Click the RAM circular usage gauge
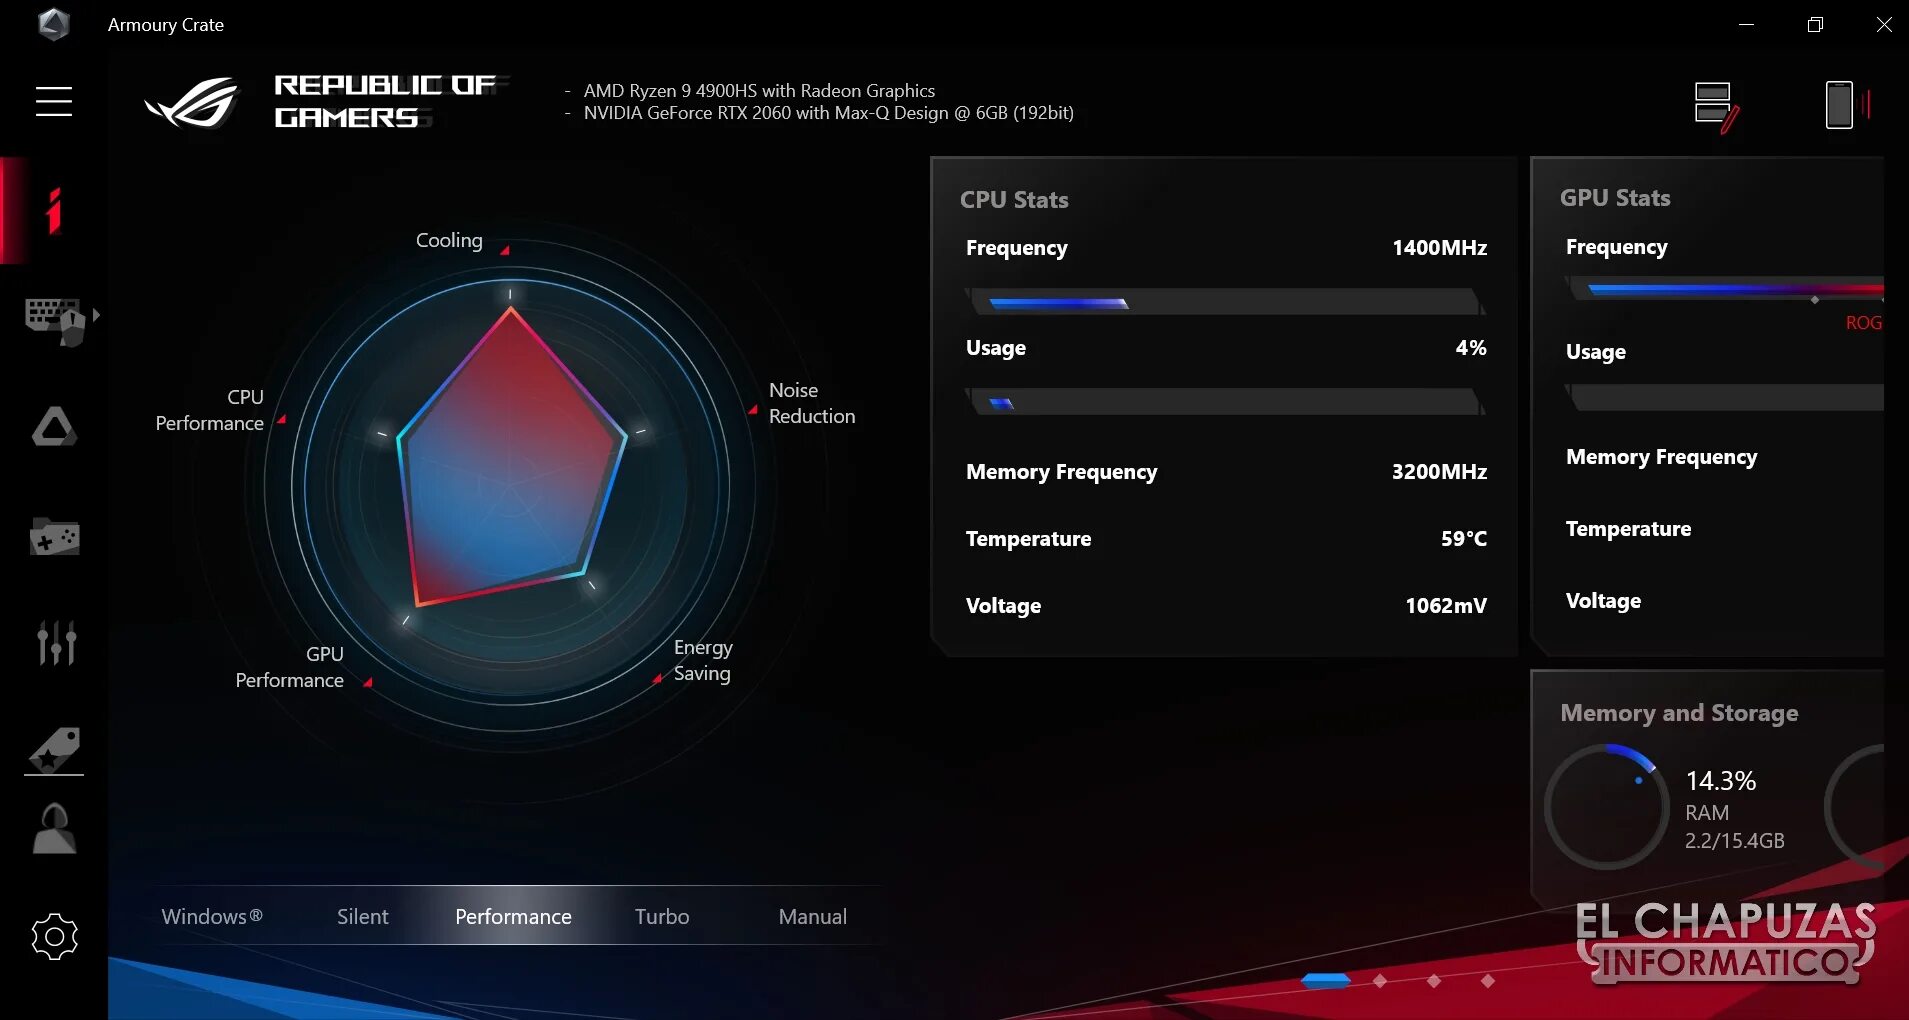 pyautogui.click(x=1607, y=806)
